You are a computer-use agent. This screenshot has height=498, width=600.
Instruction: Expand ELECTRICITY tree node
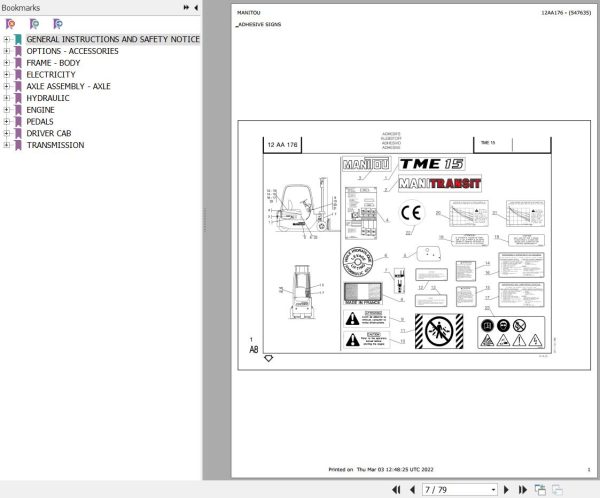click(6, 75)
